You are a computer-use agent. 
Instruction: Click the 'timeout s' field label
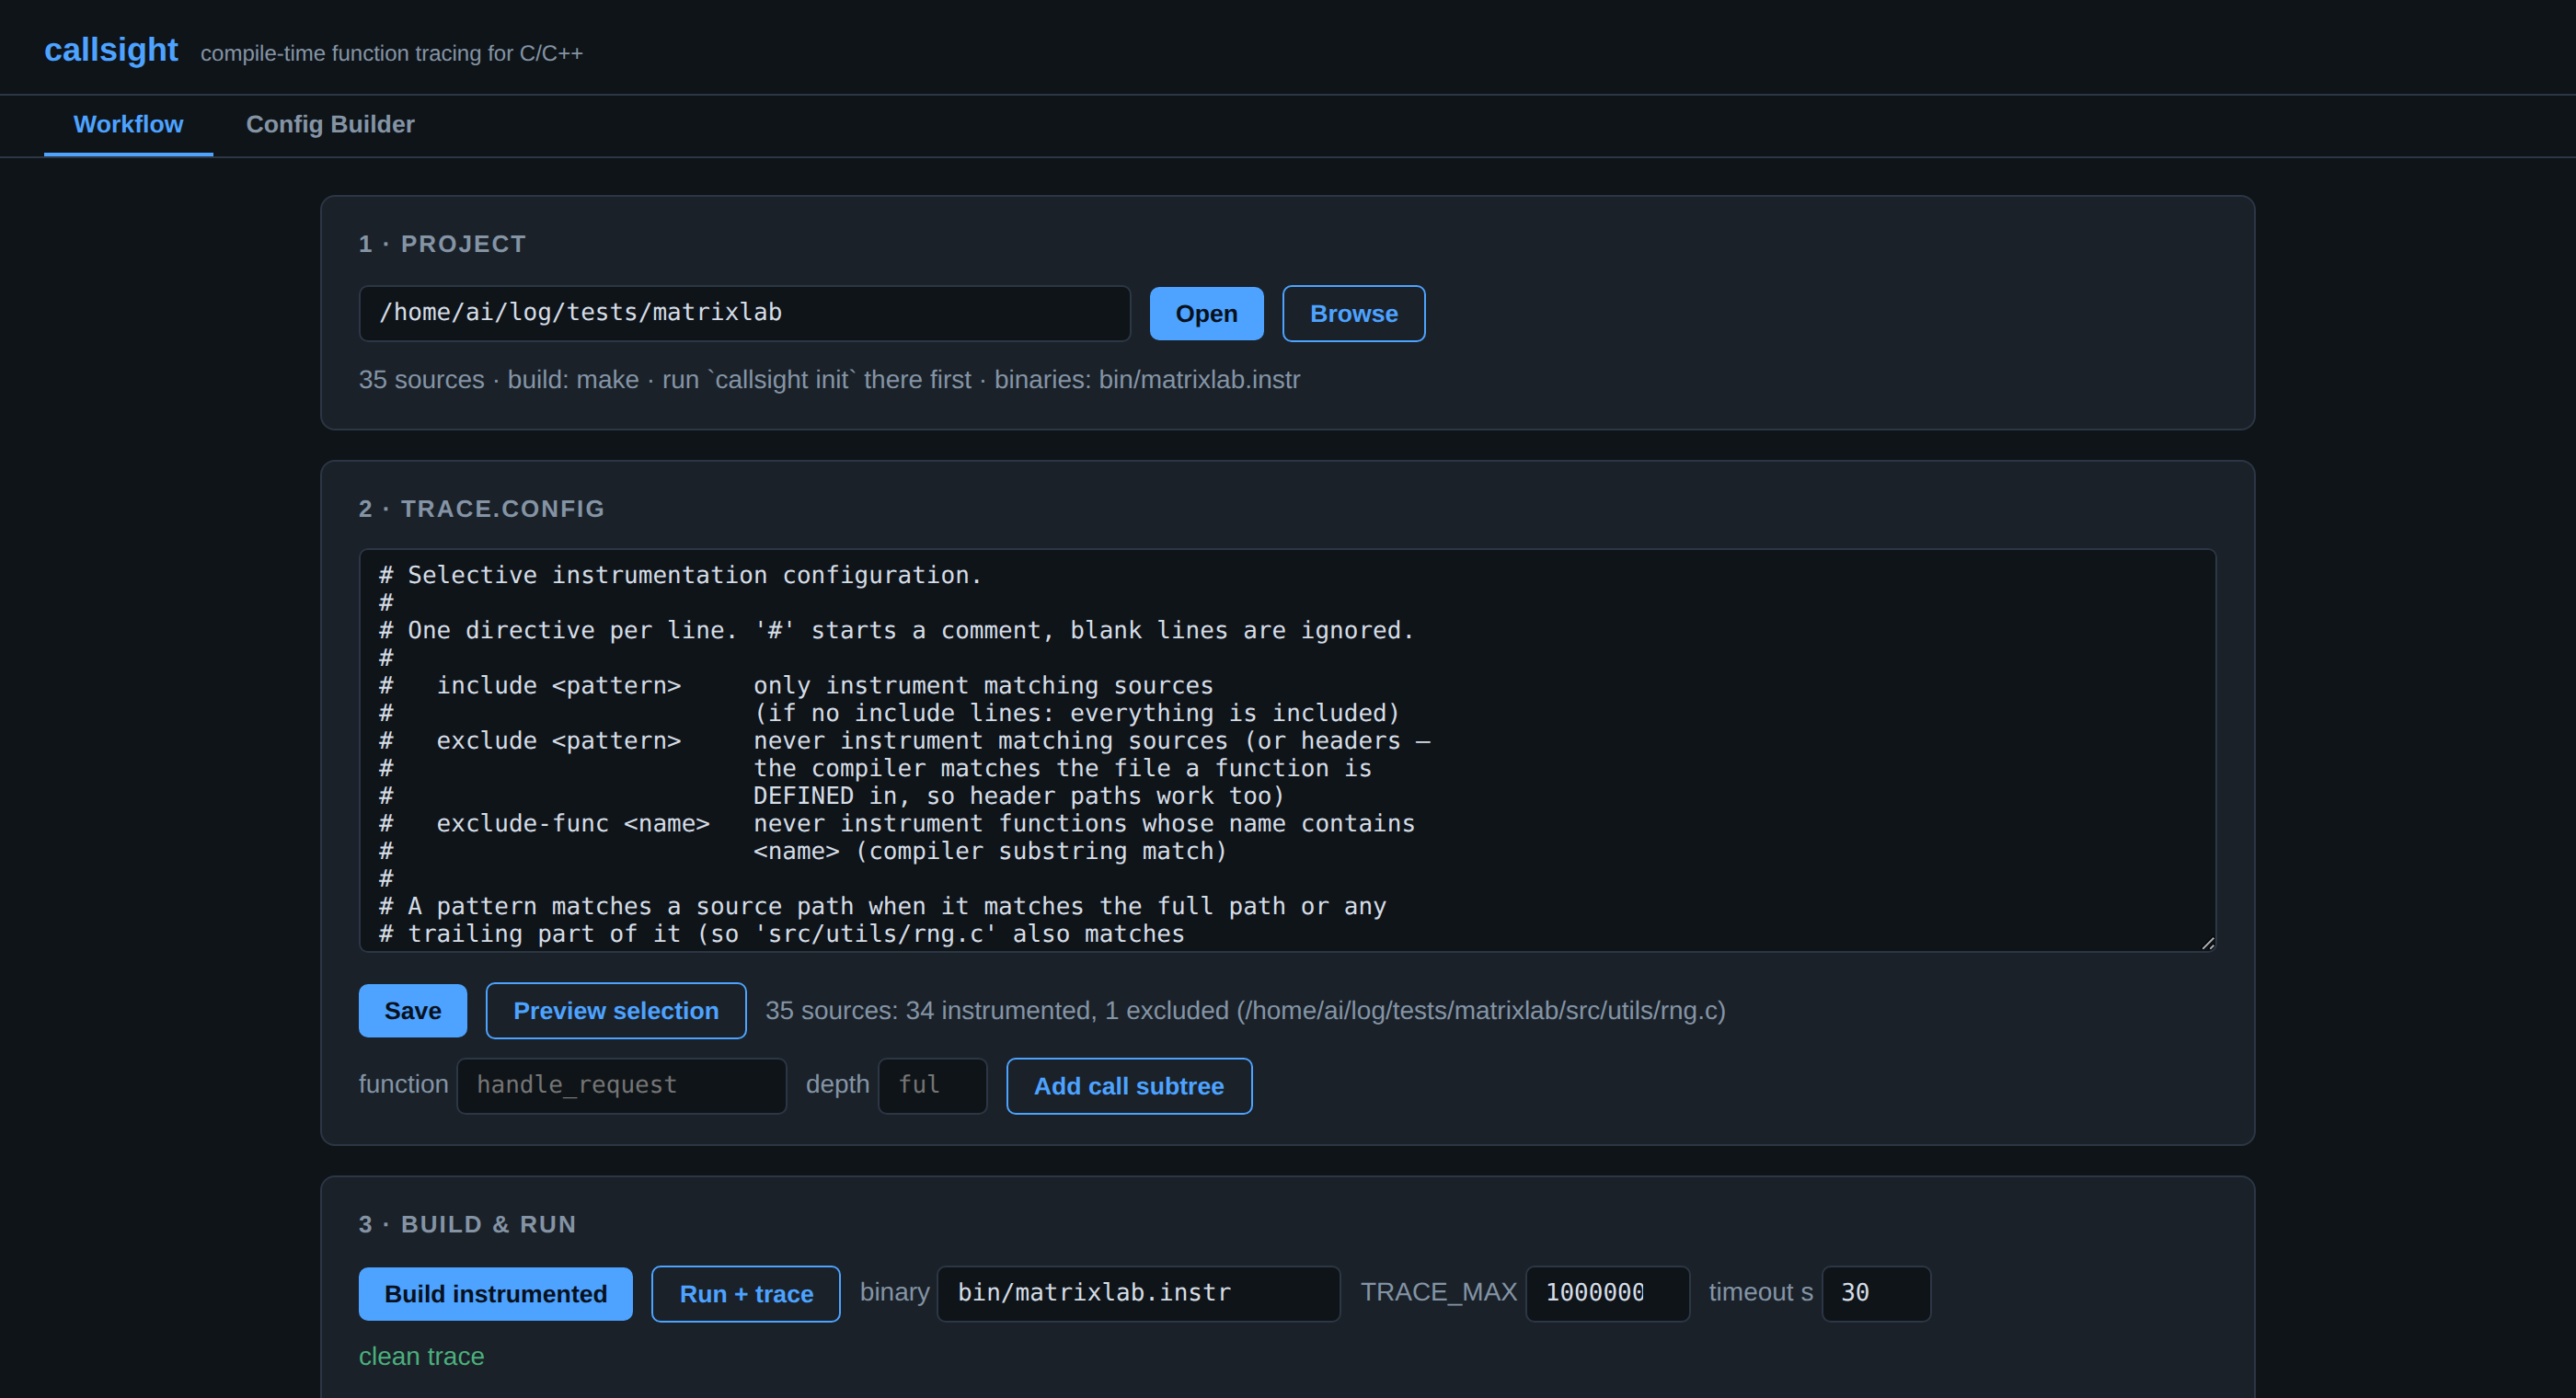coord(1760,1292)
